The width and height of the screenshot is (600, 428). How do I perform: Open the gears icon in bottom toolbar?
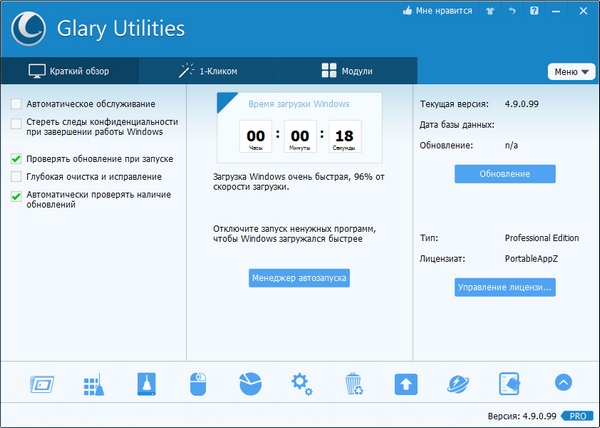click(x=301, y=383)
